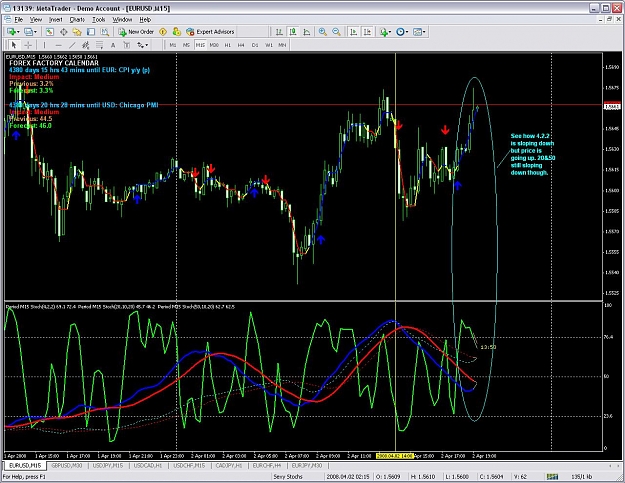The image size is (625, 483).
Task: Select the arrow cursor tool
Action: point(14,45)
